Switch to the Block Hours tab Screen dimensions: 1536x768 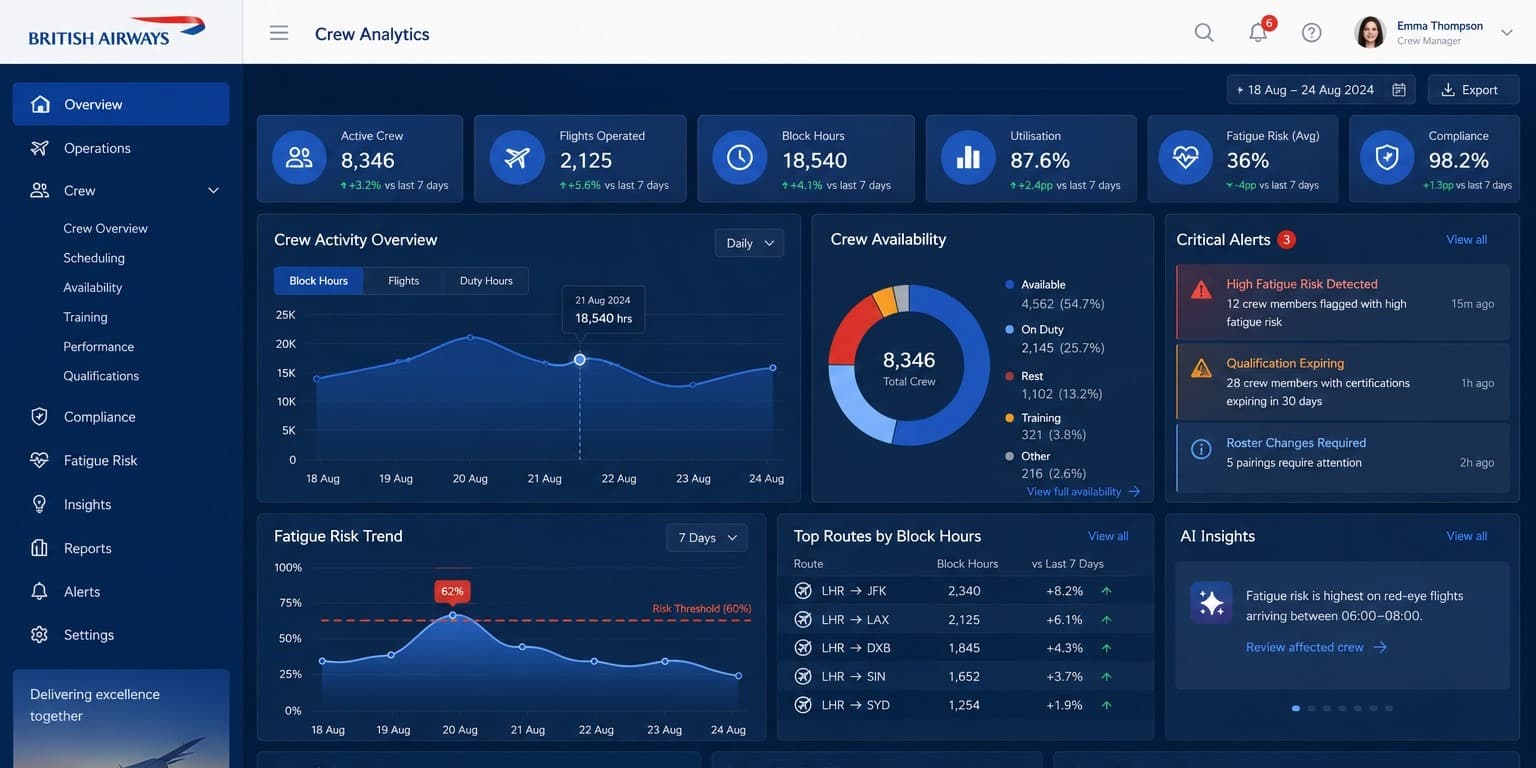[x=319, y=281]
